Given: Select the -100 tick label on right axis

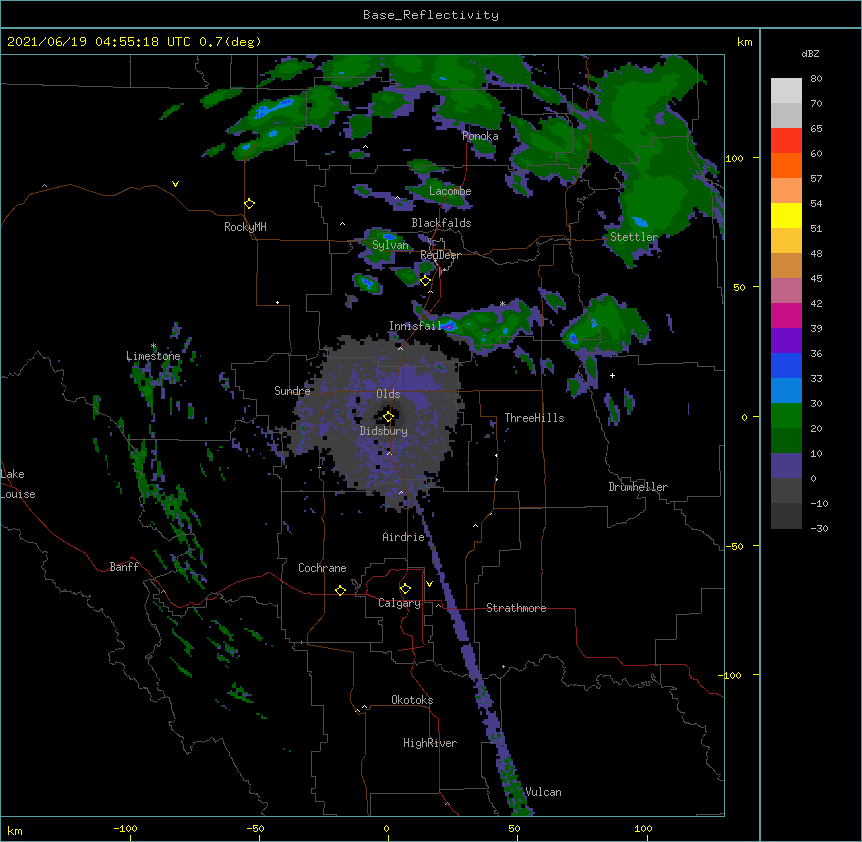Looking at the screenshot, I should (731, 675).
